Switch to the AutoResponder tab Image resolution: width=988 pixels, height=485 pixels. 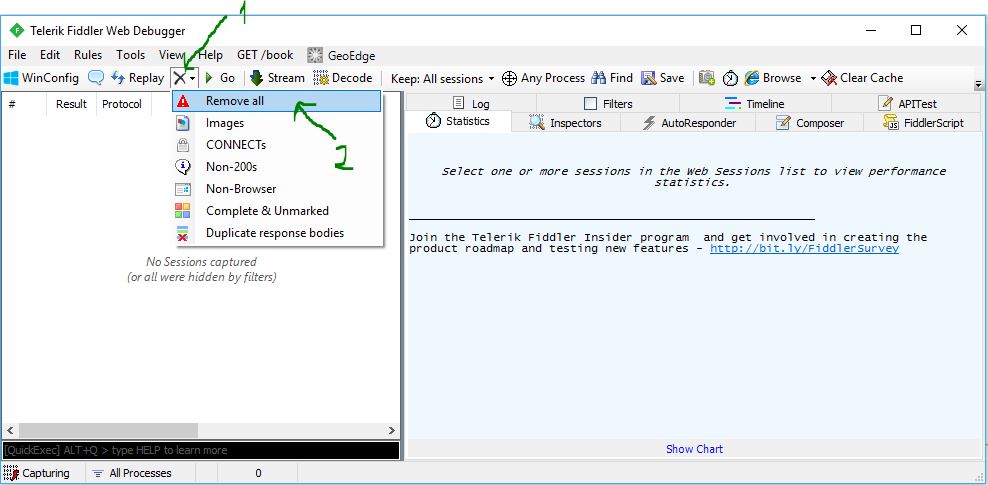pyautogui.click(x=689, y=123)
